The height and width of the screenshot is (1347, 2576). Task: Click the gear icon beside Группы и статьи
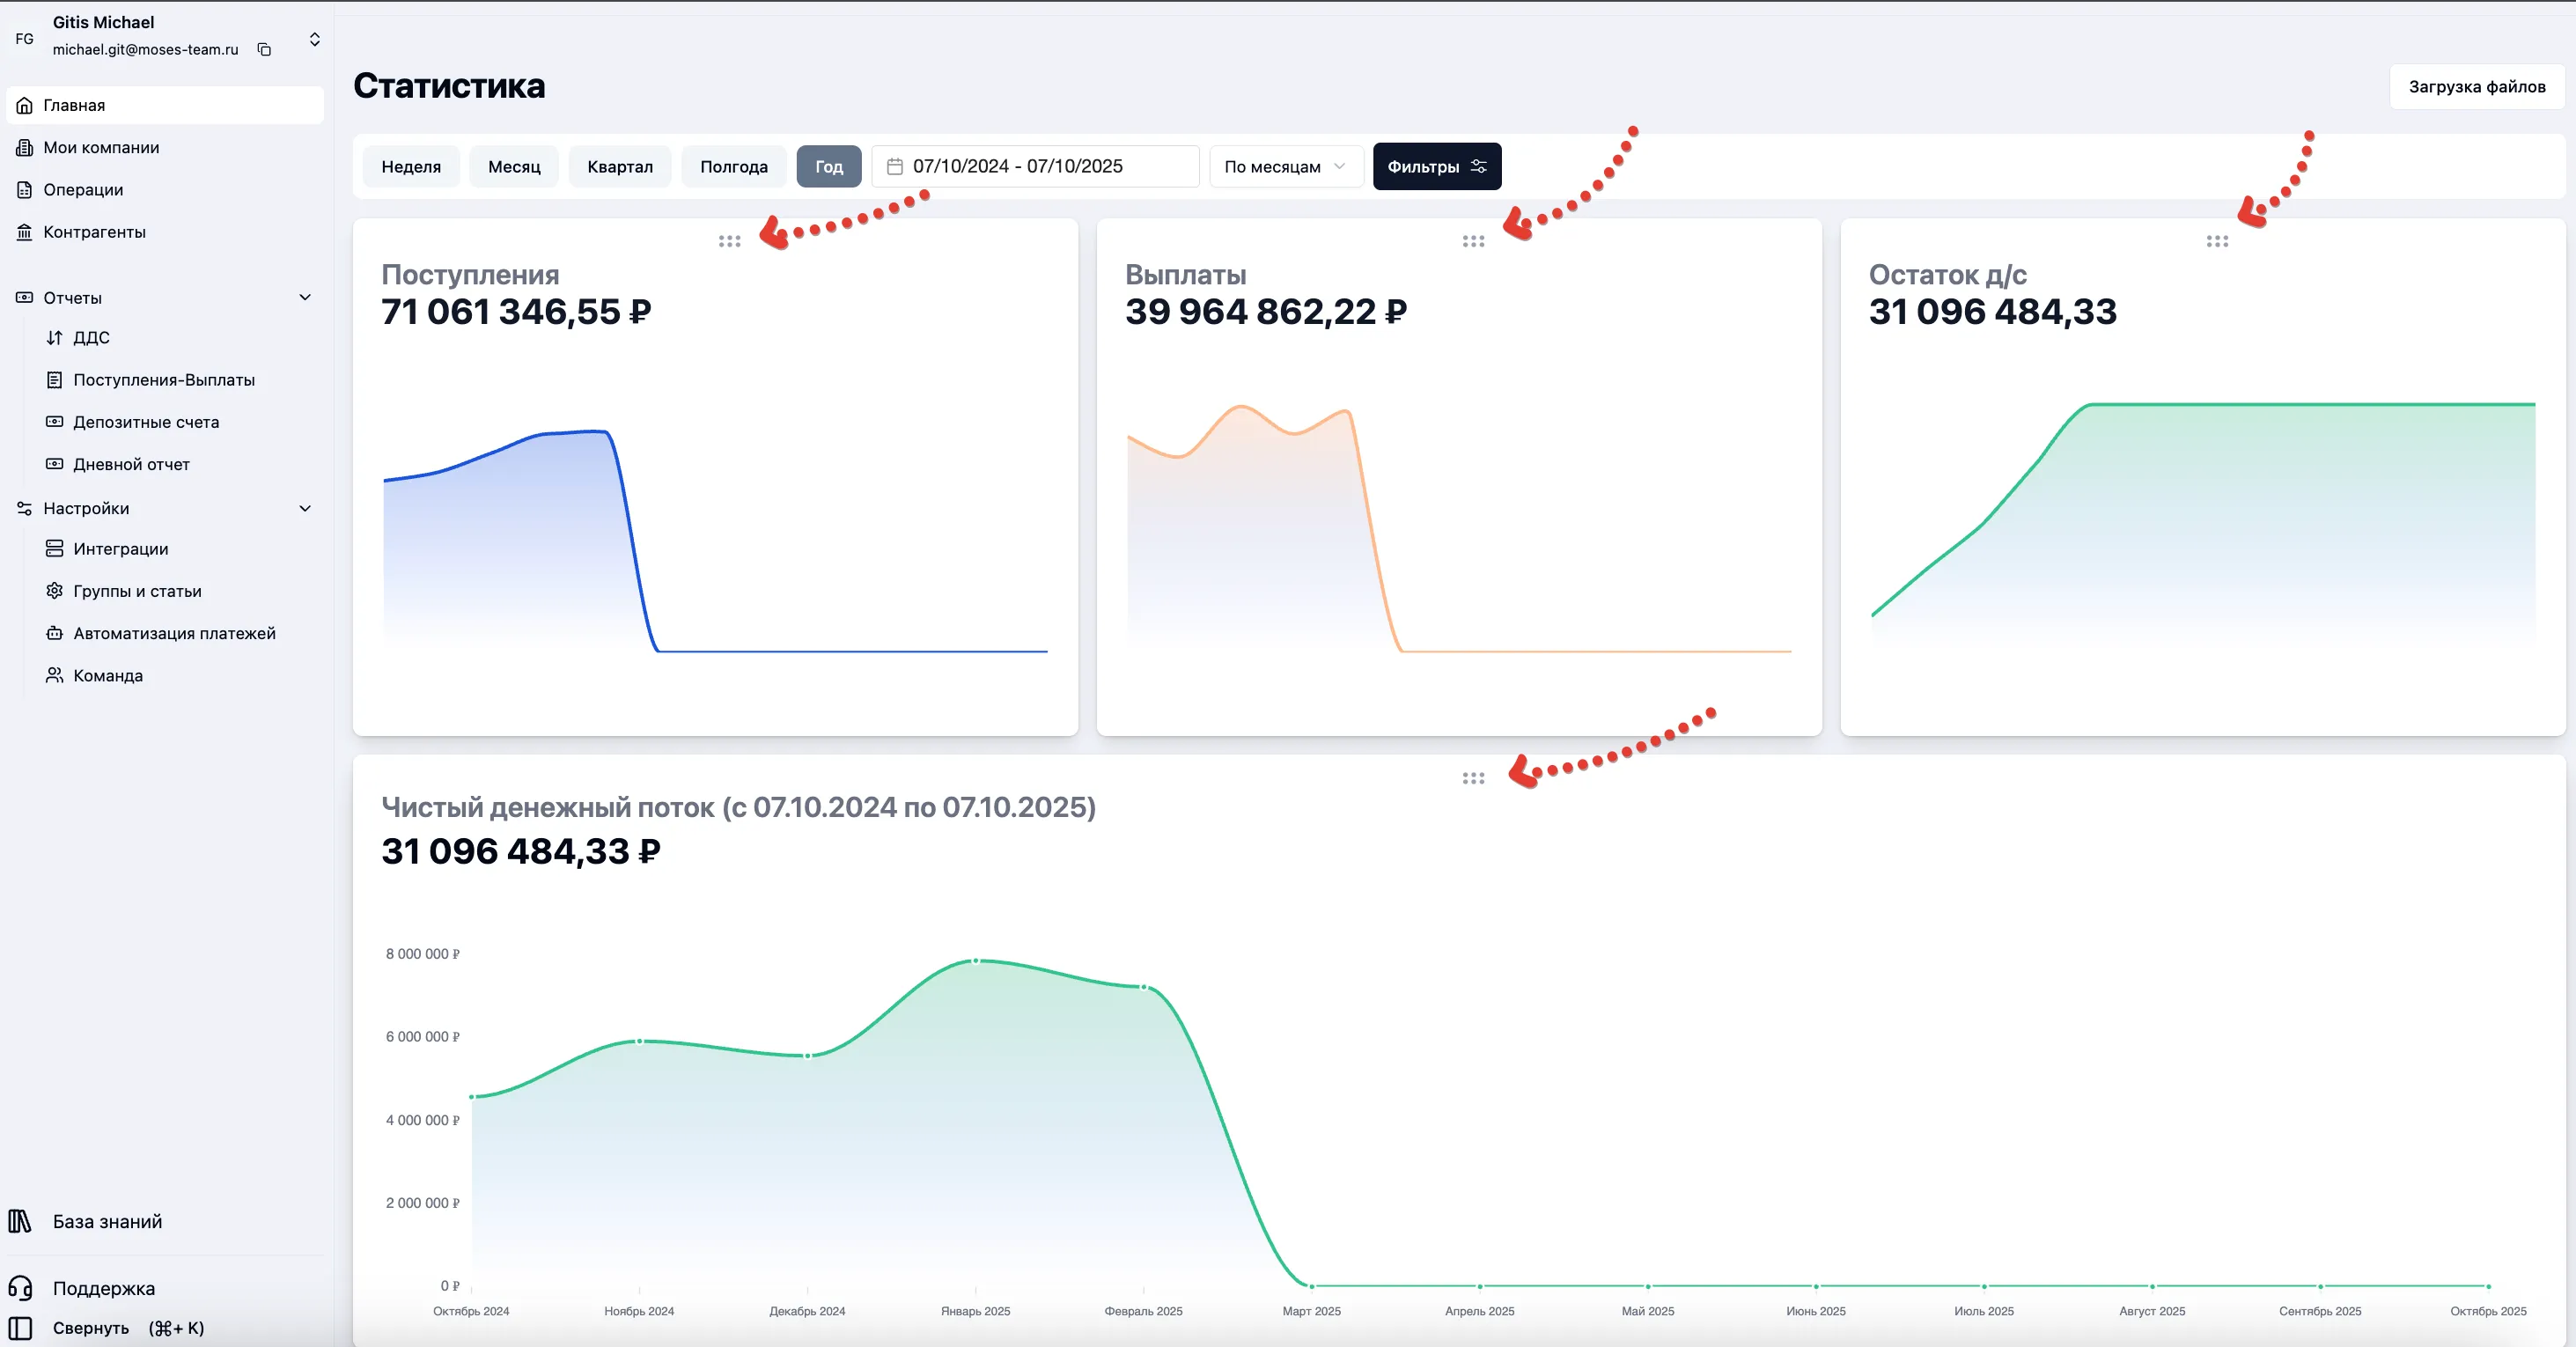54,590
